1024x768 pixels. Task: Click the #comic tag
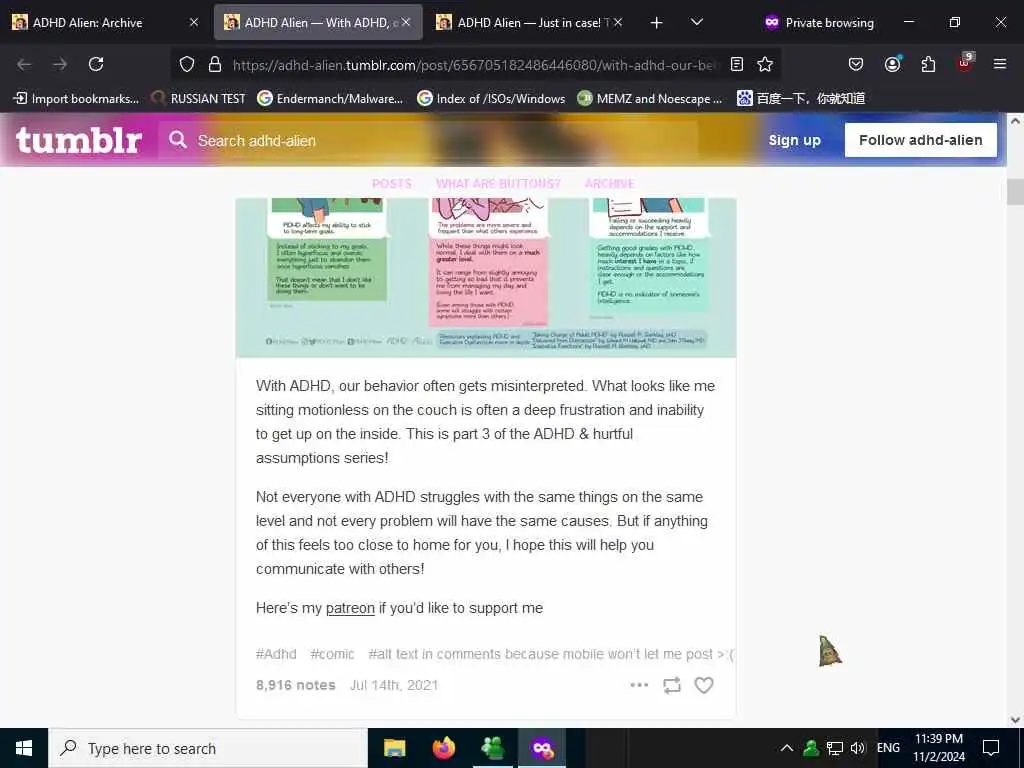pos(332,654)
